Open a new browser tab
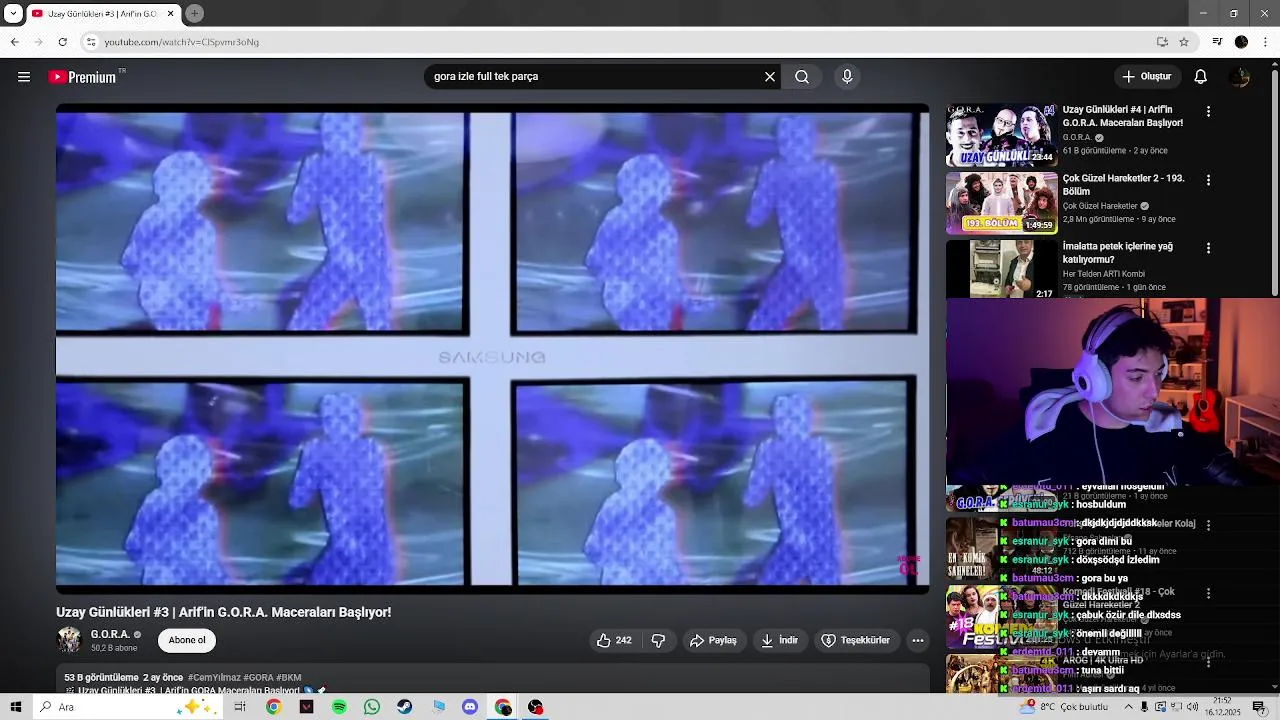This screenshot has width=1280, height=720. 194,13
